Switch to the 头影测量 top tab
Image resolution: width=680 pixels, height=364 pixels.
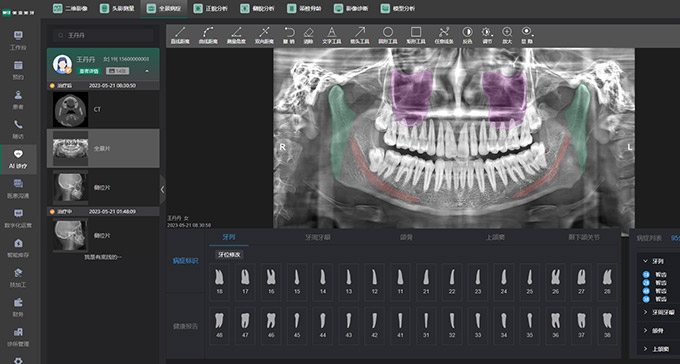click(x=117, y=8)
